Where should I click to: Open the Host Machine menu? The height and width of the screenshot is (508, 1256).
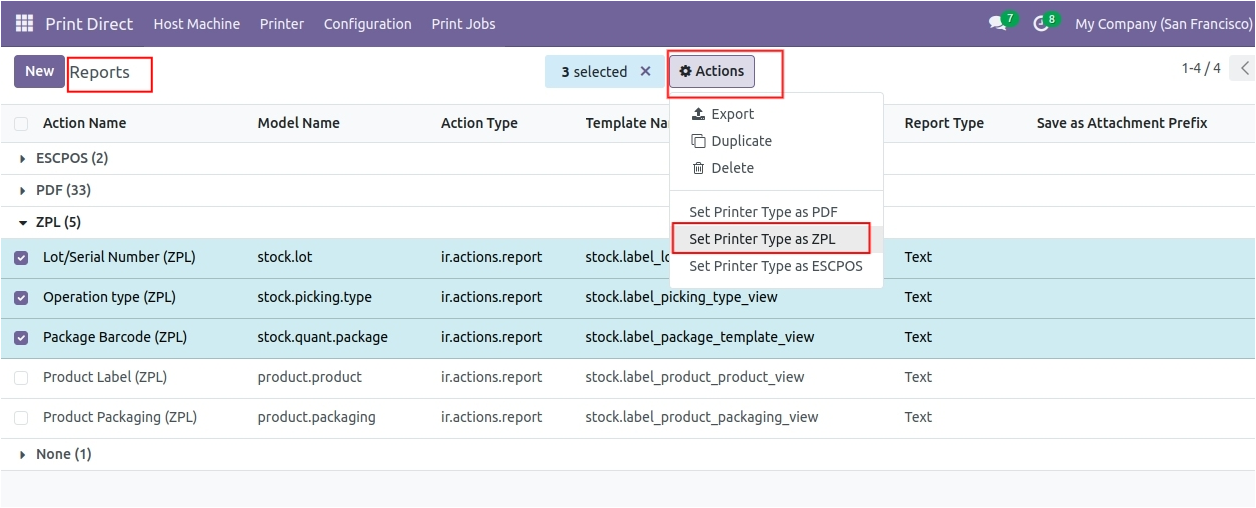[197, 23]
